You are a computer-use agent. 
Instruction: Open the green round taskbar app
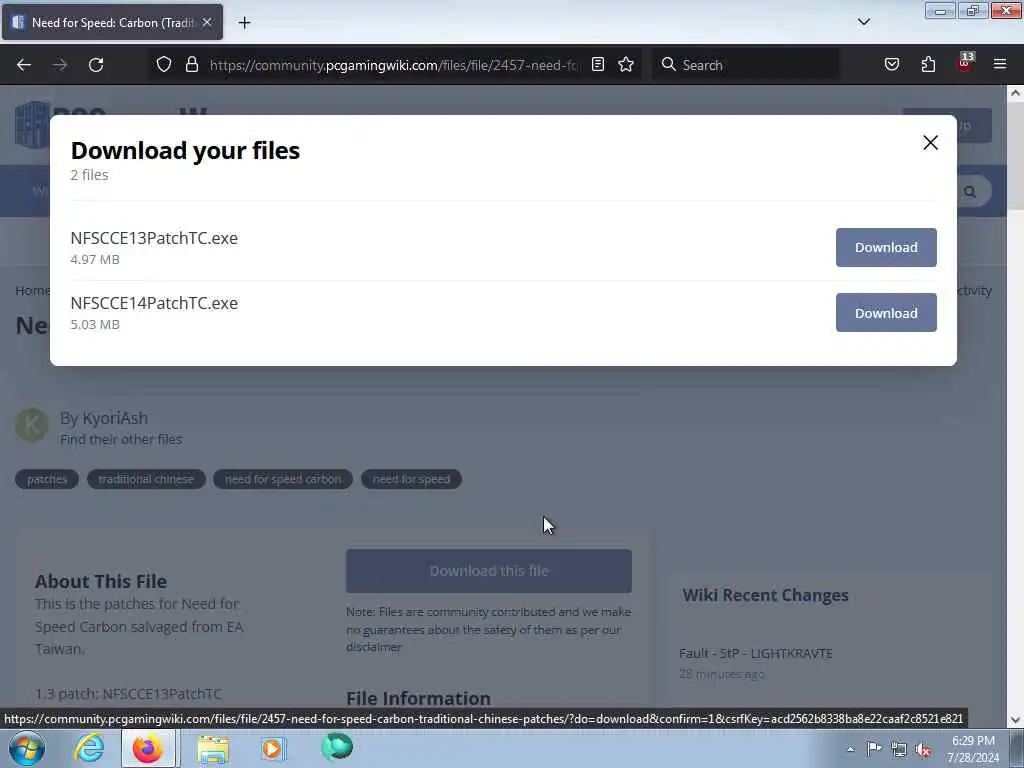(x=337, y=748)
